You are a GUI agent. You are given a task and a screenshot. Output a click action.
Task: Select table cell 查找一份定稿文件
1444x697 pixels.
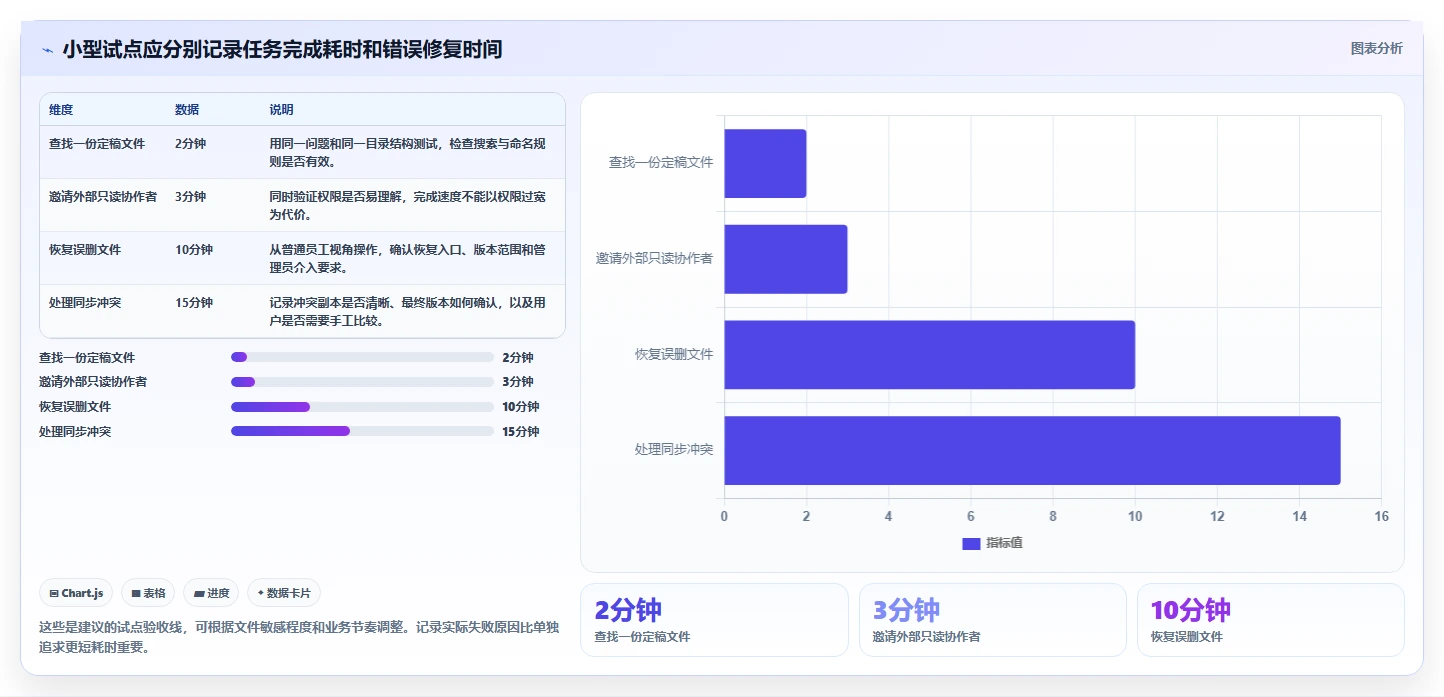(x=97, y=144)
